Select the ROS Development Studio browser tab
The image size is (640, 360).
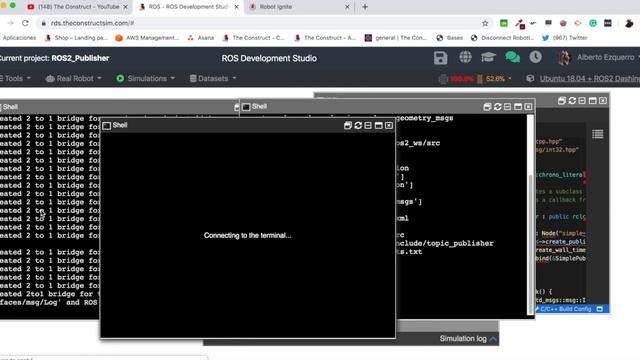[188, 7]
